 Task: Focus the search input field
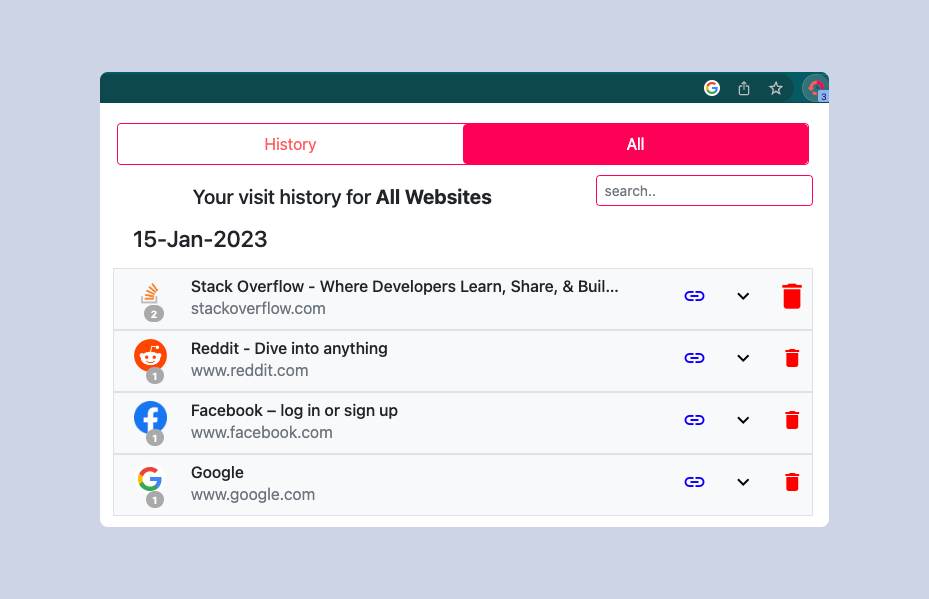[704, 191]
